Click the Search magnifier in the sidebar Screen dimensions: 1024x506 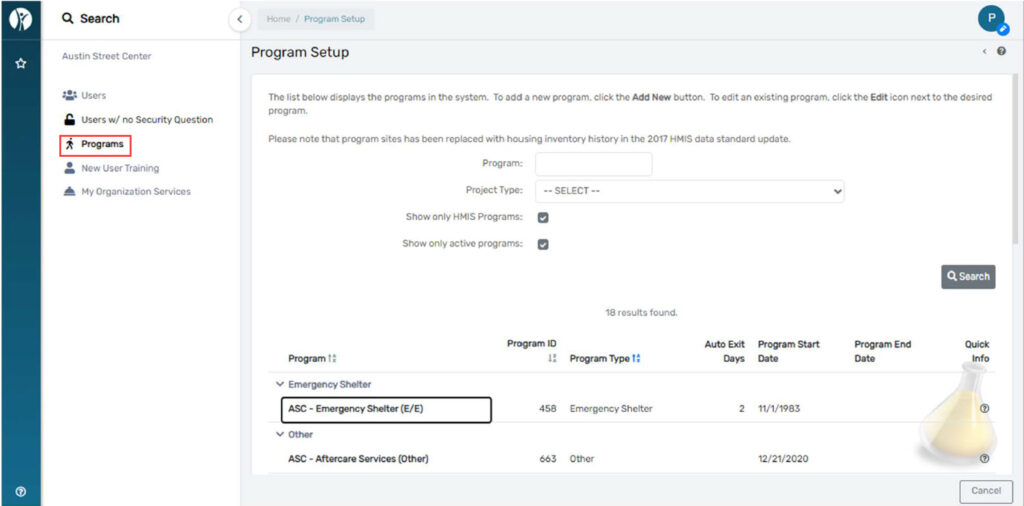click(67, 19)
